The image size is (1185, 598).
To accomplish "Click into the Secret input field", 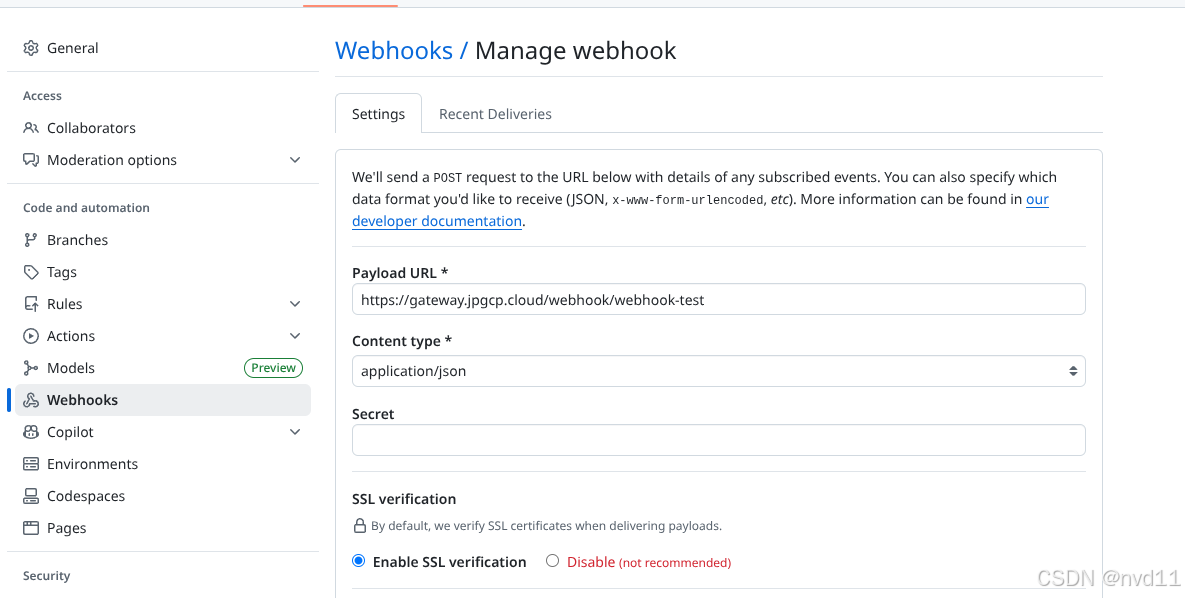I will [x=719, y=440].
